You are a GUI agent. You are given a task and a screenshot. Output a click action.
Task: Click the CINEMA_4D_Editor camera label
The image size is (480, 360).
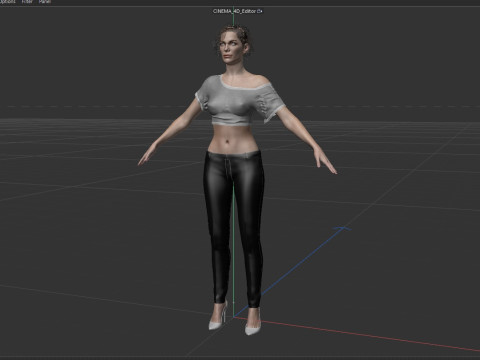click(234, 11)
